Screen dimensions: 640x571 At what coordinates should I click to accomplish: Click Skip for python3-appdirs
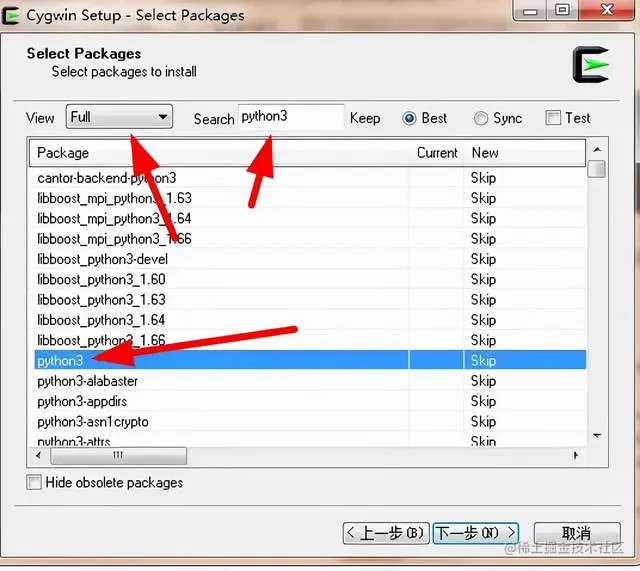pos(483,402)
